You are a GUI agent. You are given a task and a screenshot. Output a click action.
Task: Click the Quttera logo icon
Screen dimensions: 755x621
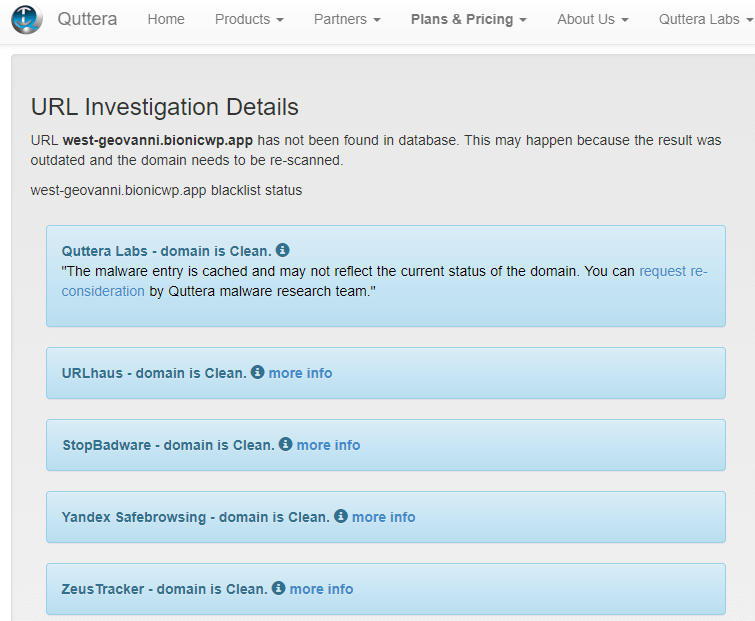[26, 19]
